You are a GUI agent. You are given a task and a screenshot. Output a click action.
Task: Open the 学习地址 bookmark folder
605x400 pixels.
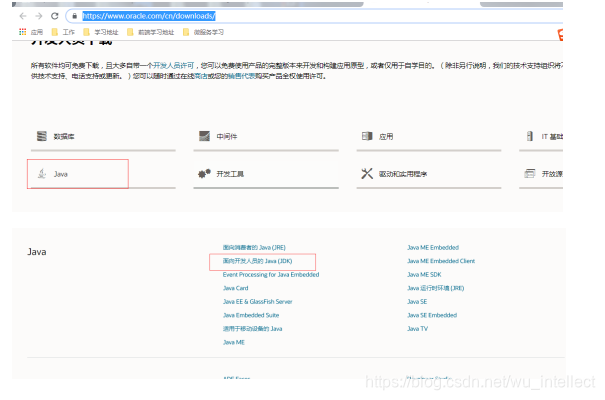[x=101, y=32]
